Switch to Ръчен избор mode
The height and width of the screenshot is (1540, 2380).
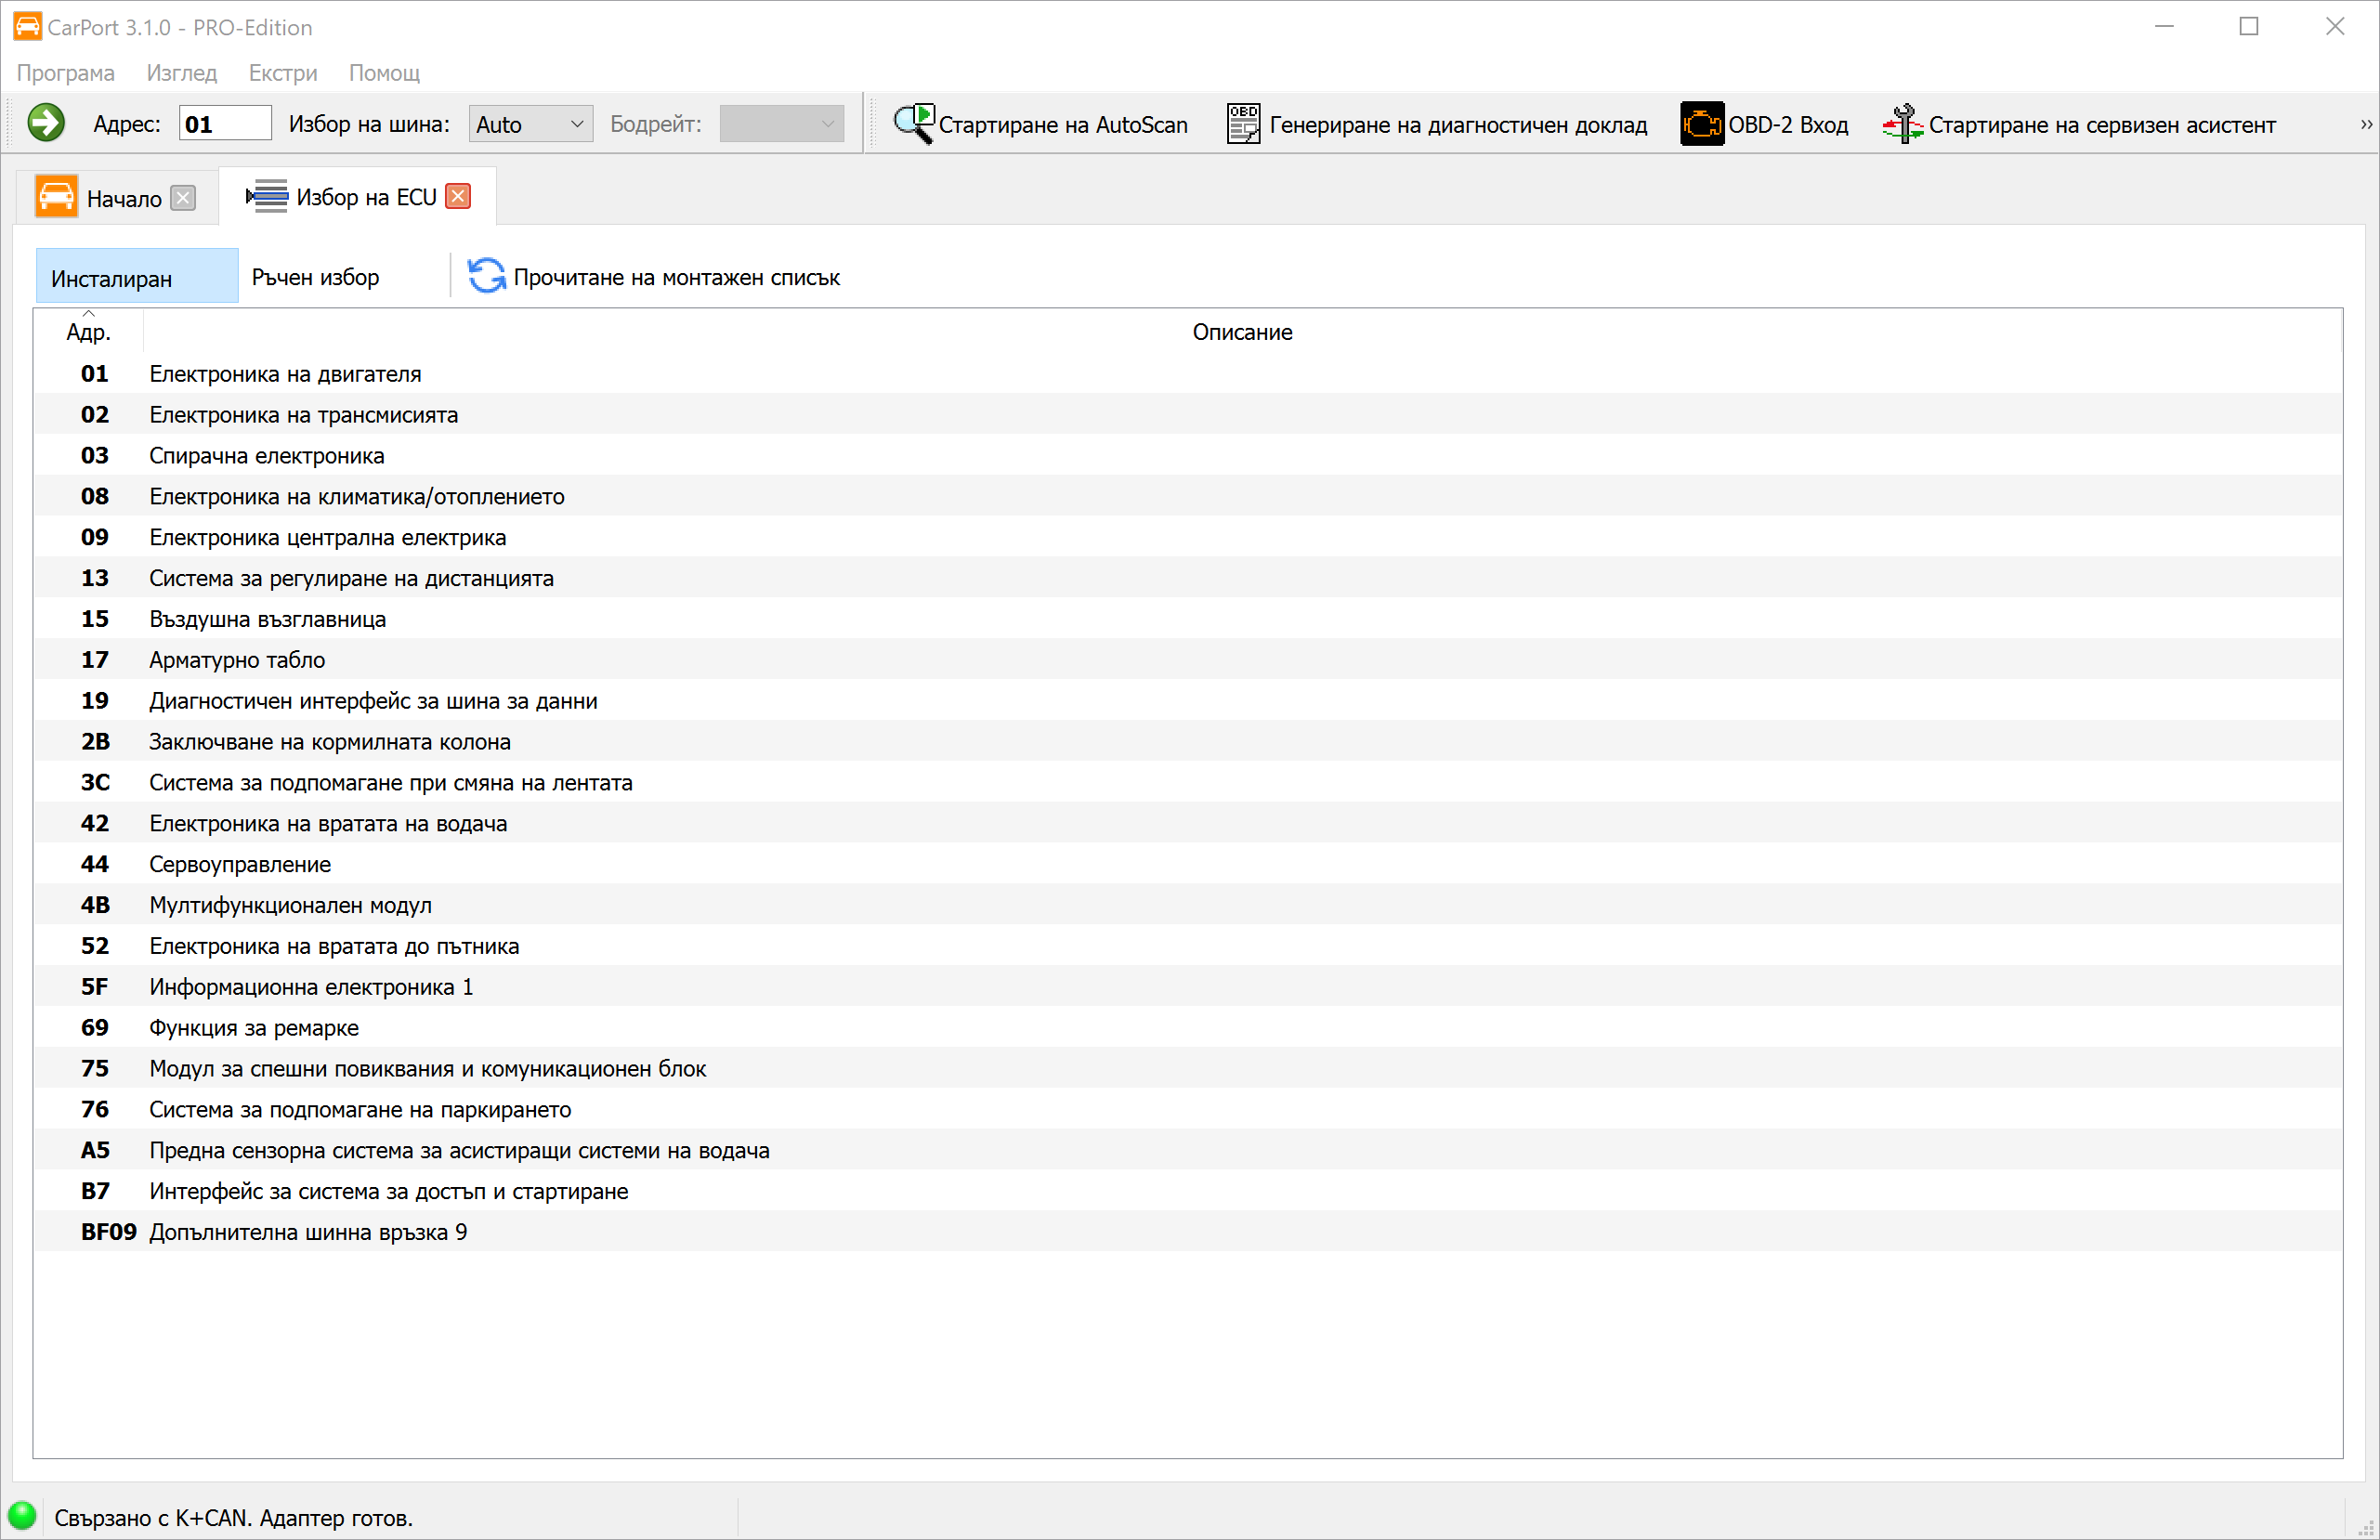316,277
